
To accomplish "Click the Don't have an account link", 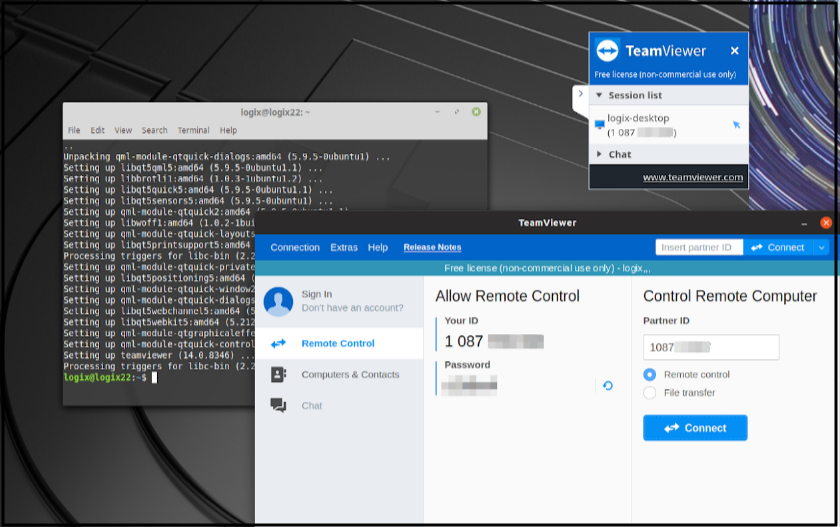I will tap(352, 308).
